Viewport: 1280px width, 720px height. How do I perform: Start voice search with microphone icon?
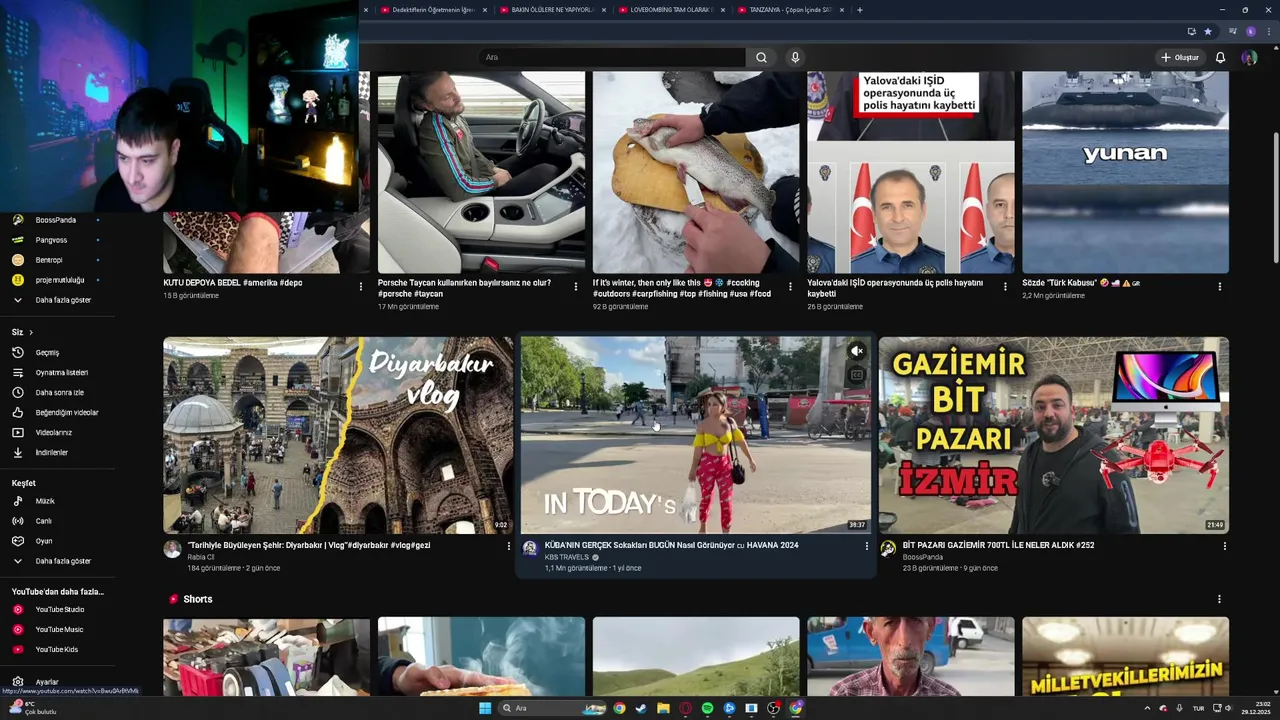795,57
